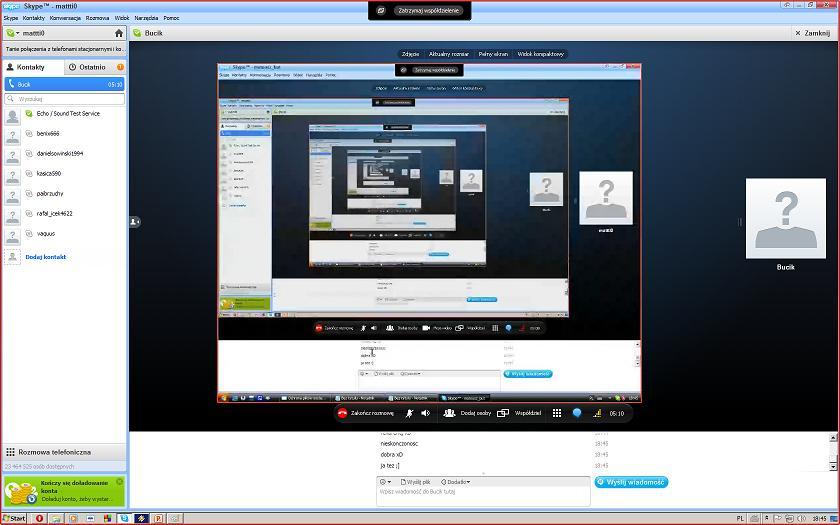Viewport: 840px width, 525px height.
Task: End the call in the main call bar
Action: coord(365,413)
